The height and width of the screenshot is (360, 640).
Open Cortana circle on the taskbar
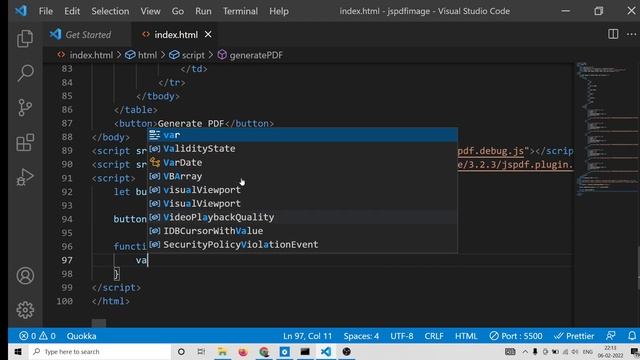(181, 351)
